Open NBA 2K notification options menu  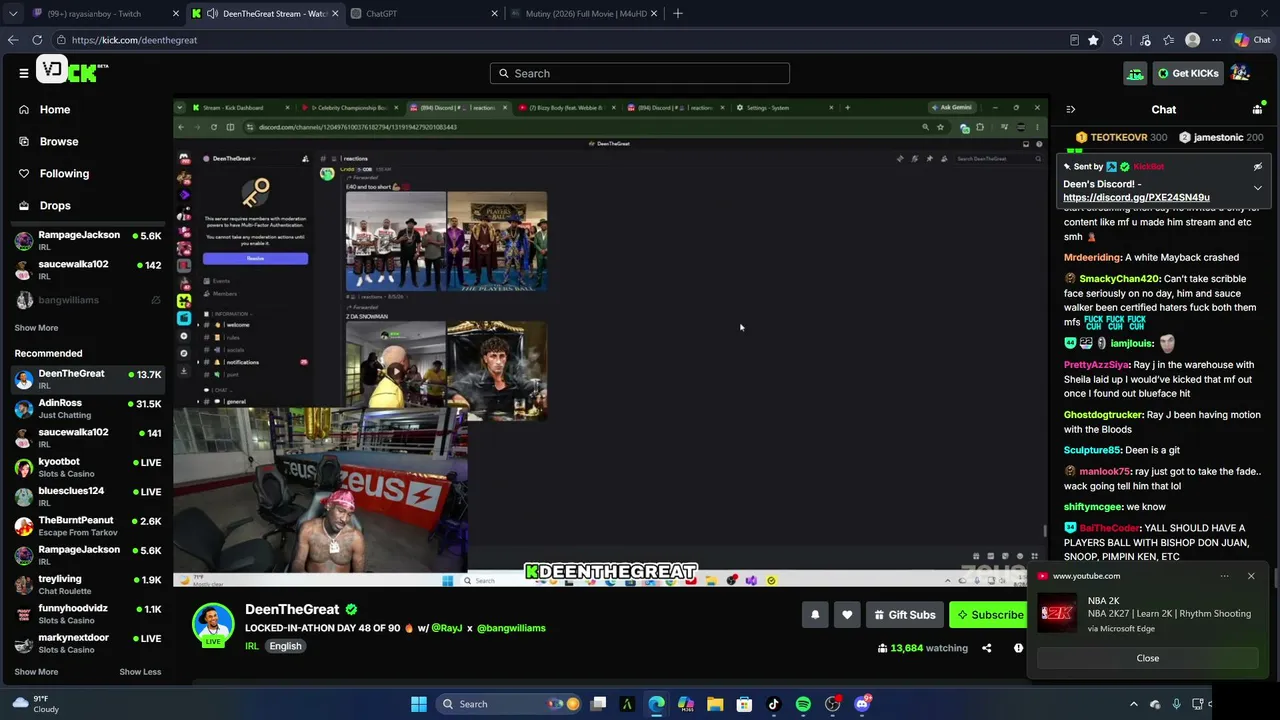(x=1224, y=576)
